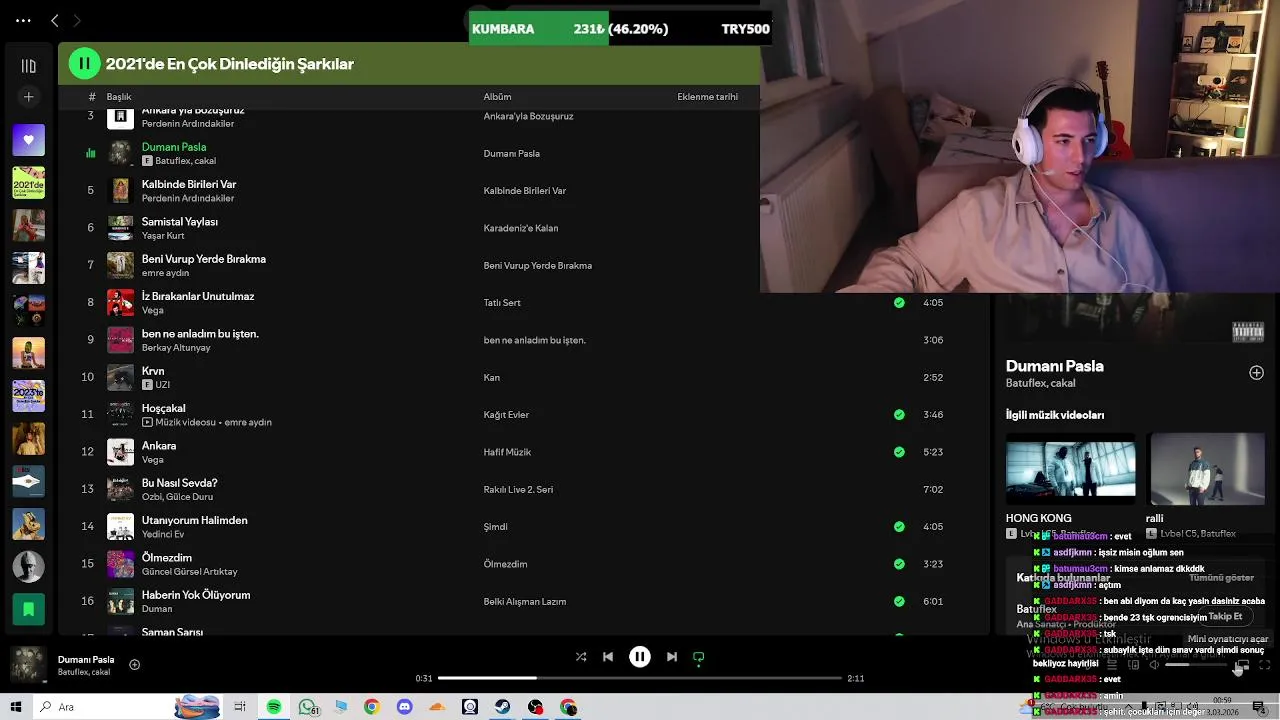Open the queue icon in the player bar
Viewport: 1280px width, 720px height.
click(1112, 665)
